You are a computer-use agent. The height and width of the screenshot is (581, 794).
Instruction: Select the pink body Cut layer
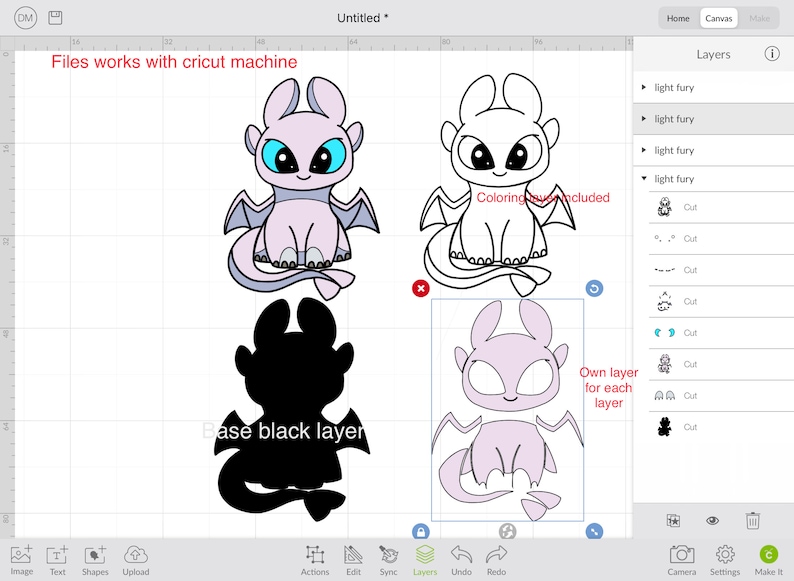point(721,364)
